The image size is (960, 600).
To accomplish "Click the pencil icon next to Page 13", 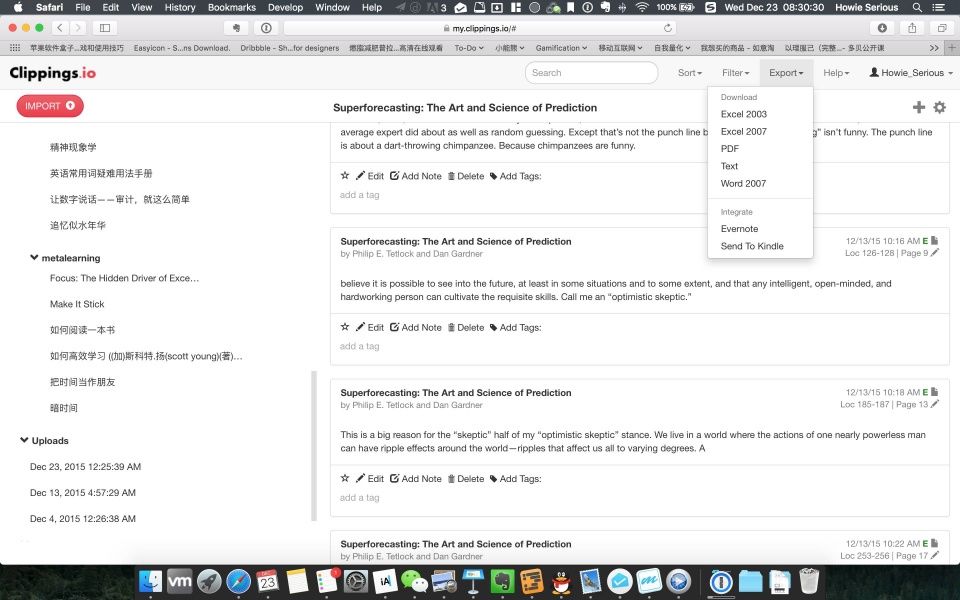I will [x=934, y=404].
